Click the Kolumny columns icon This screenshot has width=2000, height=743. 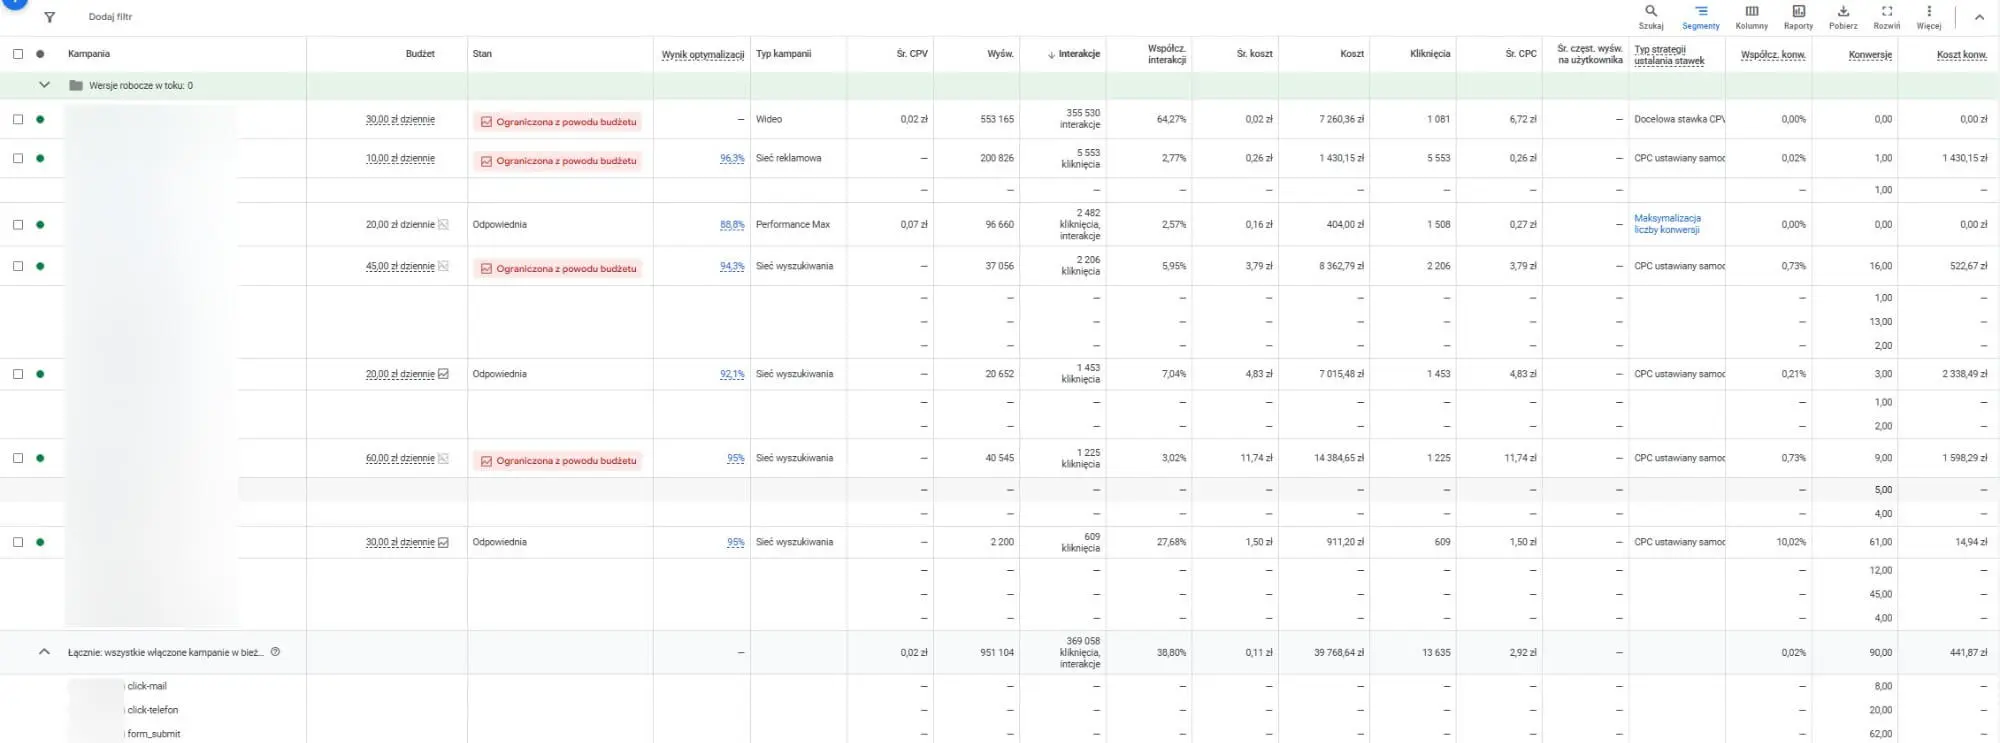pos(1751,12)
